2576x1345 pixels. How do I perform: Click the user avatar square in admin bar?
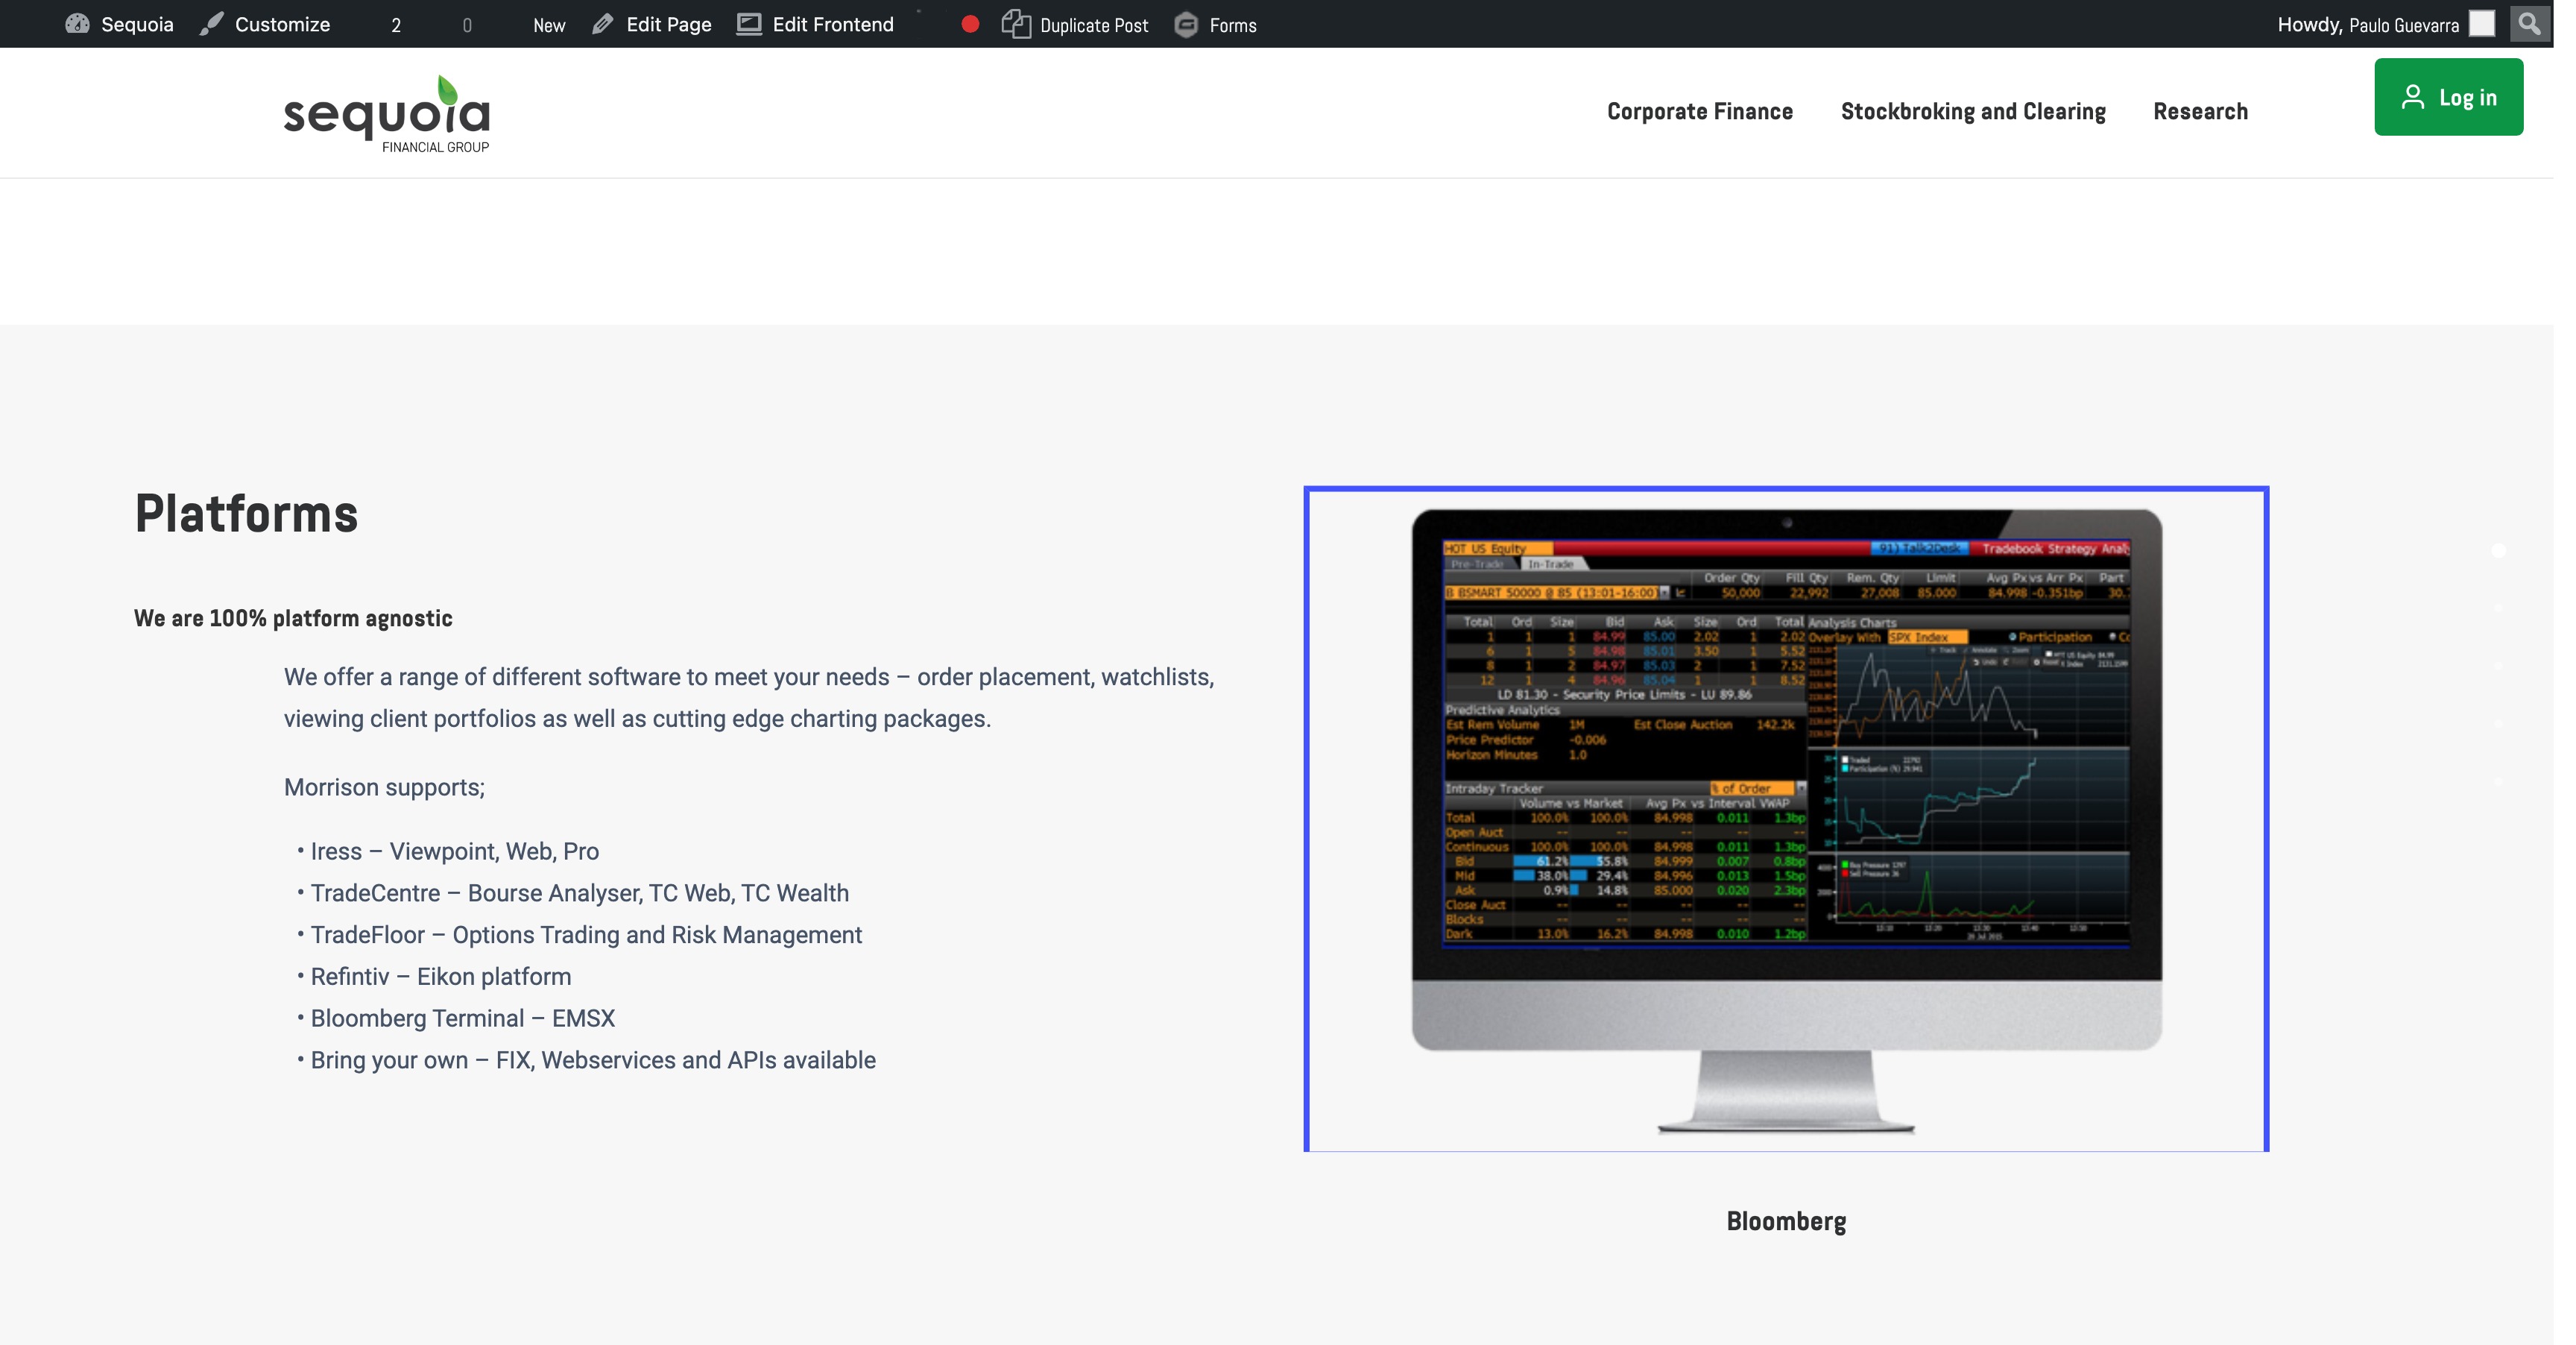[x=2482, y=24]
